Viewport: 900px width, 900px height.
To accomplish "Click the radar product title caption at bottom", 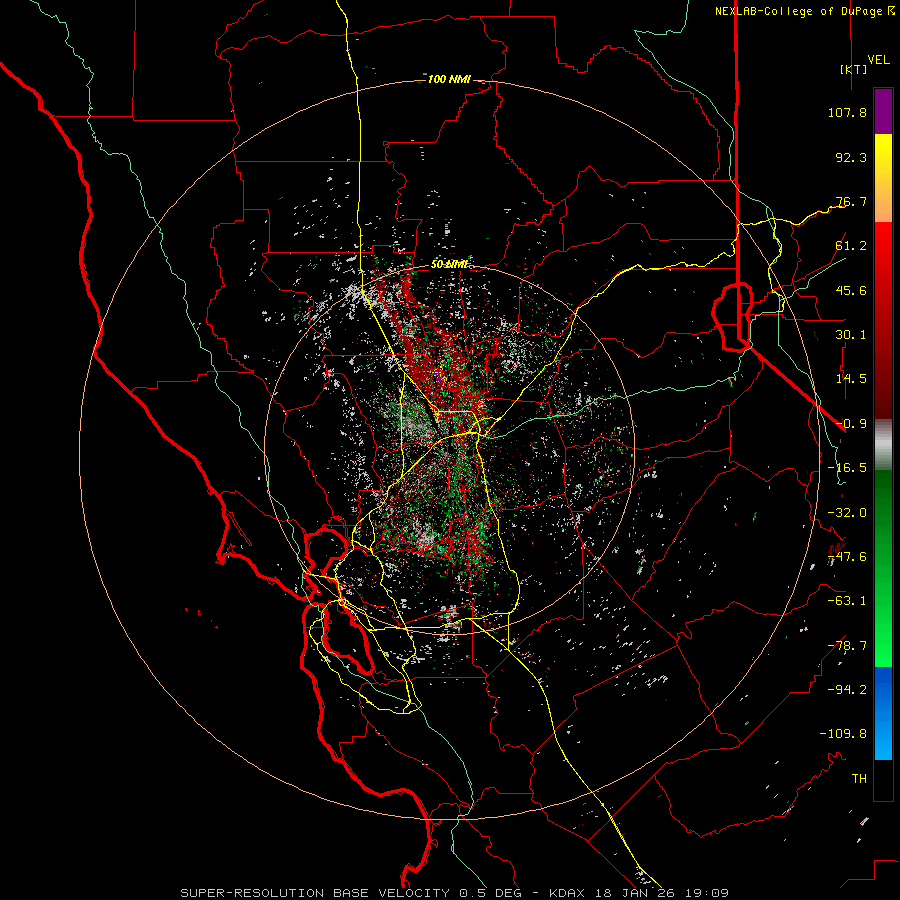I will tap(455, 893).
